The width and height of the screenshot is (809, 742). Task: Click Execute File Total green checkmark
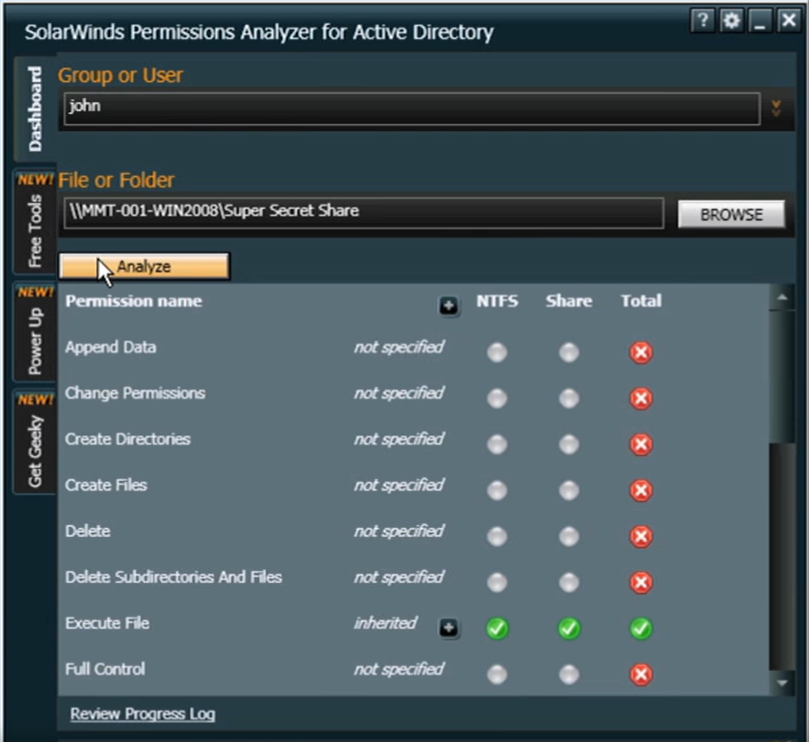click(x=641, y=628)
